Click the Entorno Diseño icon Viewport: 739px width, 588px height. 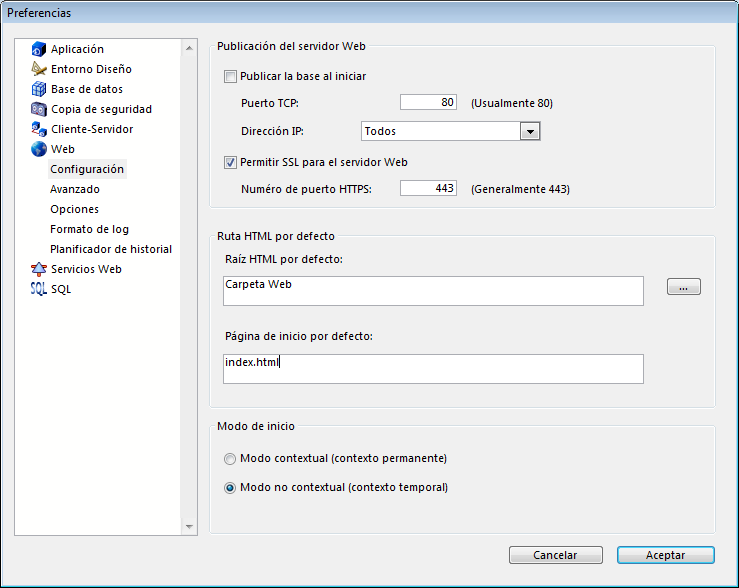point(39,69)
